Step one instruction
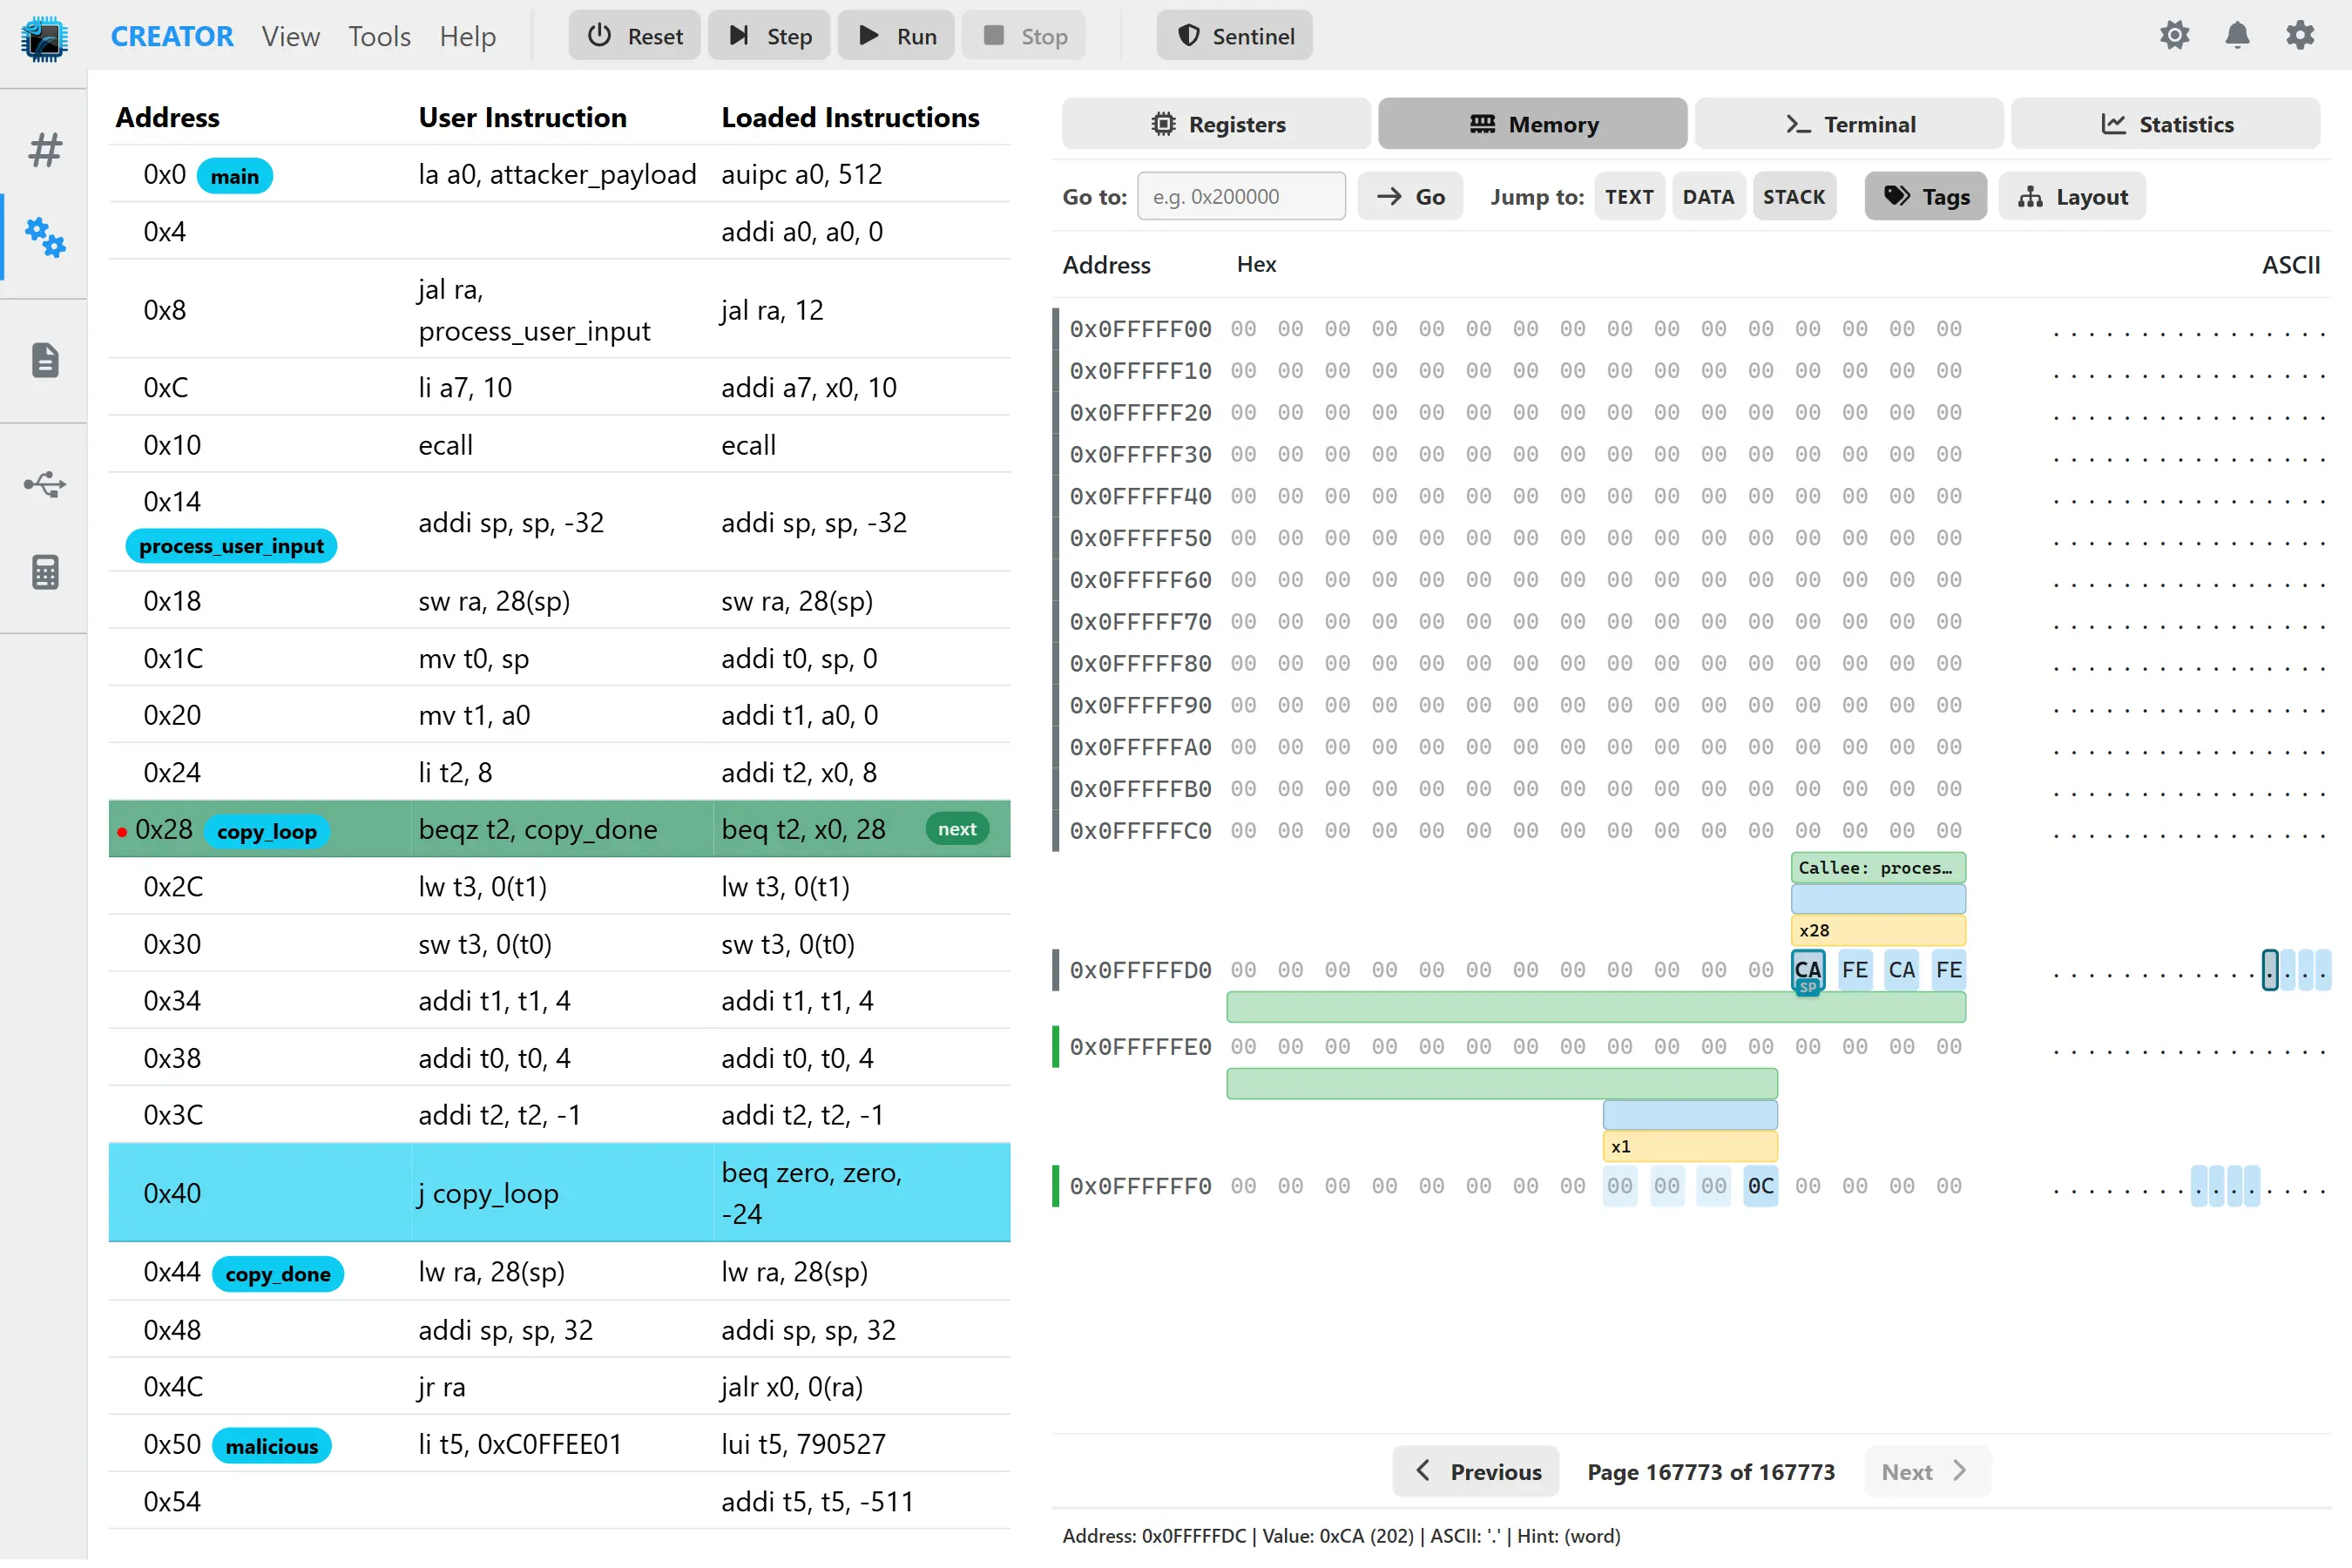2352x1568 pixels. [x=769, y=36]
